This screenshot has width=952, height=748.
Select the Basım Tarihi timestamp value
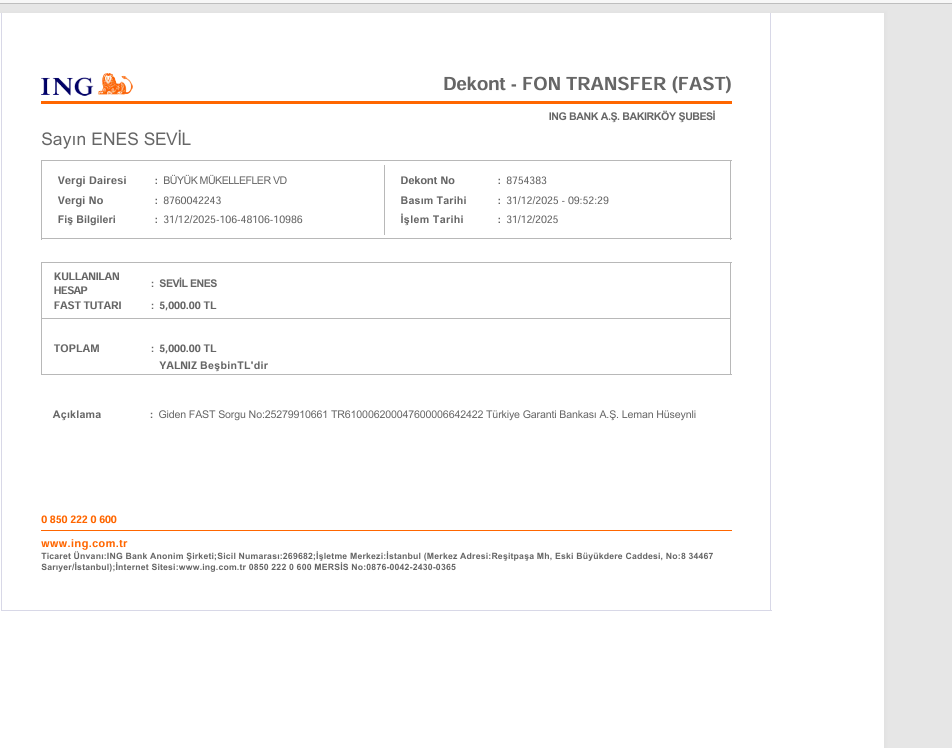point(557,200)
